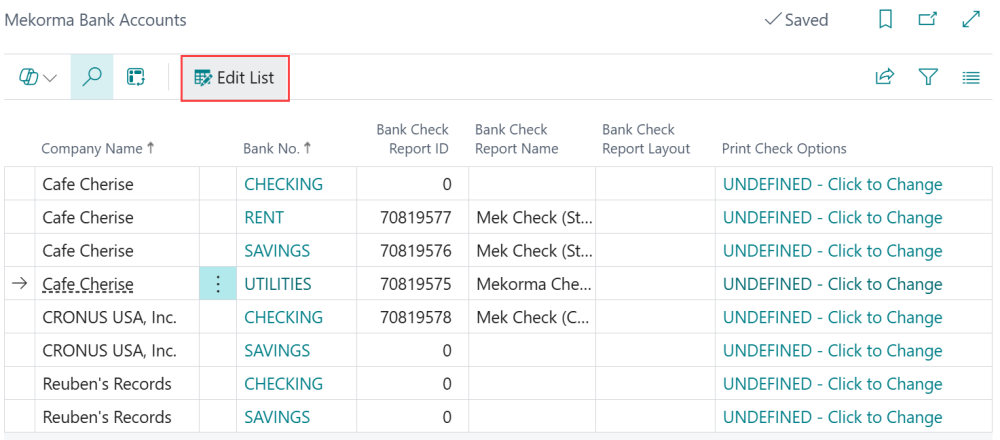Click Bank Check Report ID column header

click(413, 139)
